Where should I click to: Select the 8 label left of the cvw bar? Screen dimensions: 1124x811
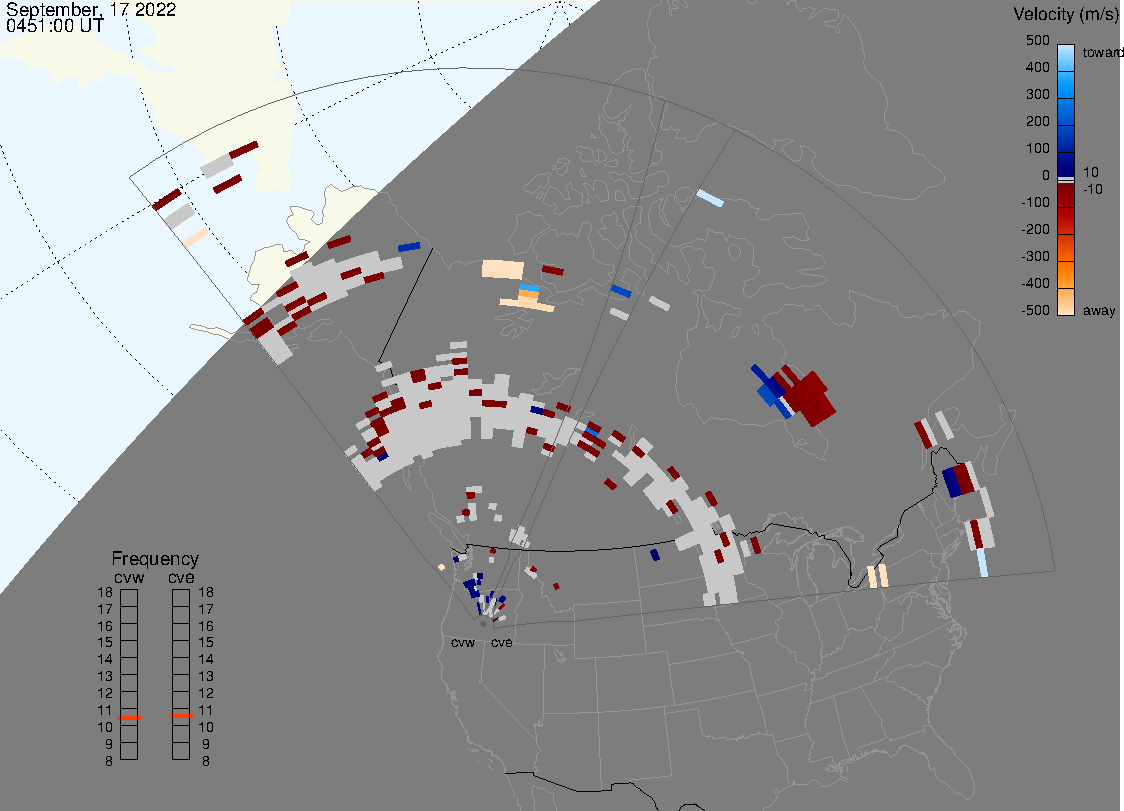(109, 761)
